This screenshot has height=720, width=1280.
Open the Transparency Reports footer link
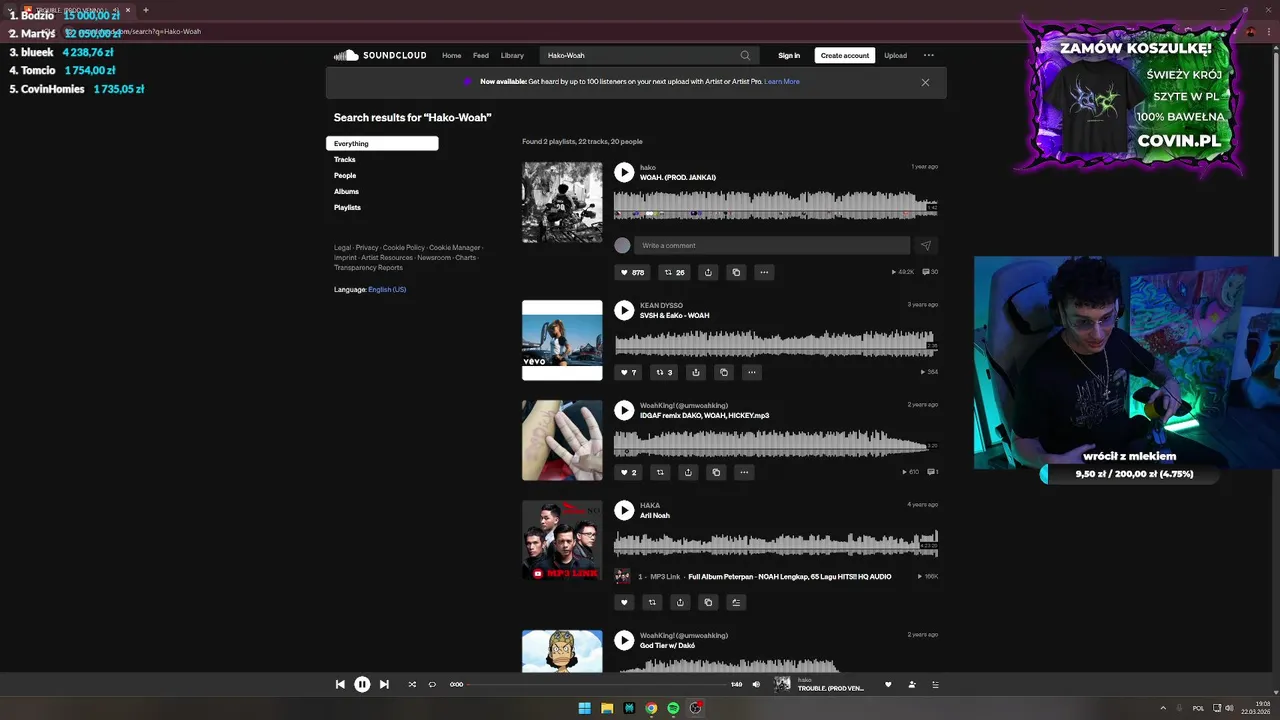pos(368,267)
